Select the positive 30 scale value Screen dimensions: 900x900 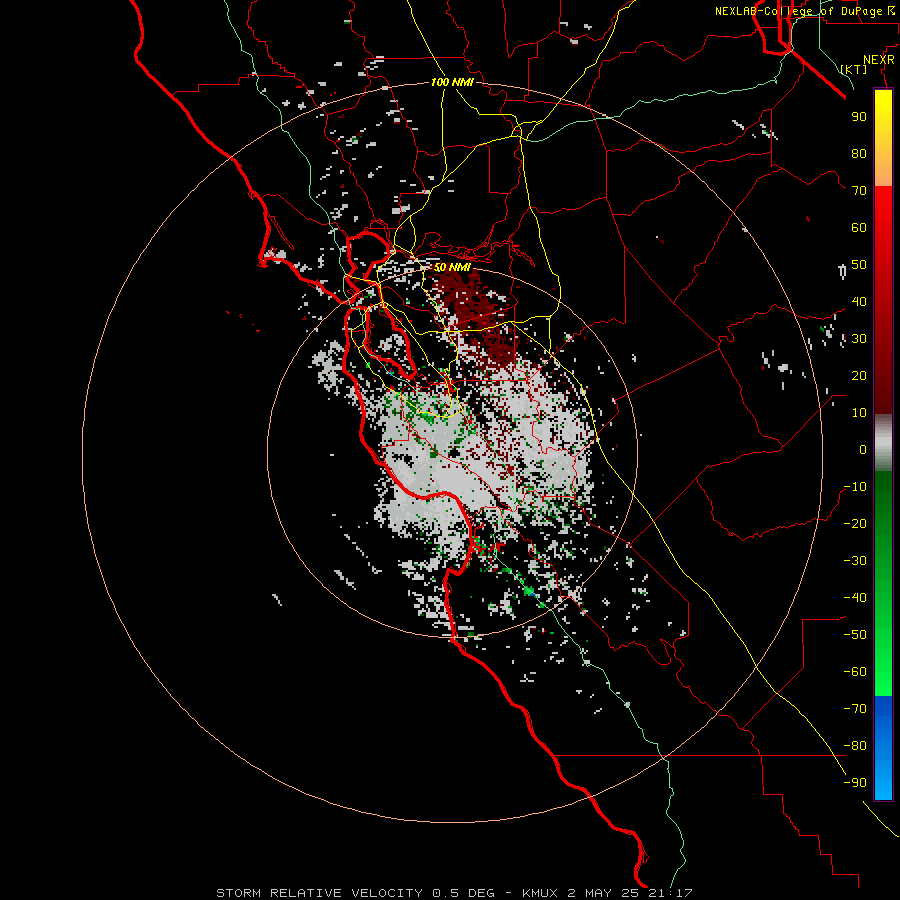point(859,339)
